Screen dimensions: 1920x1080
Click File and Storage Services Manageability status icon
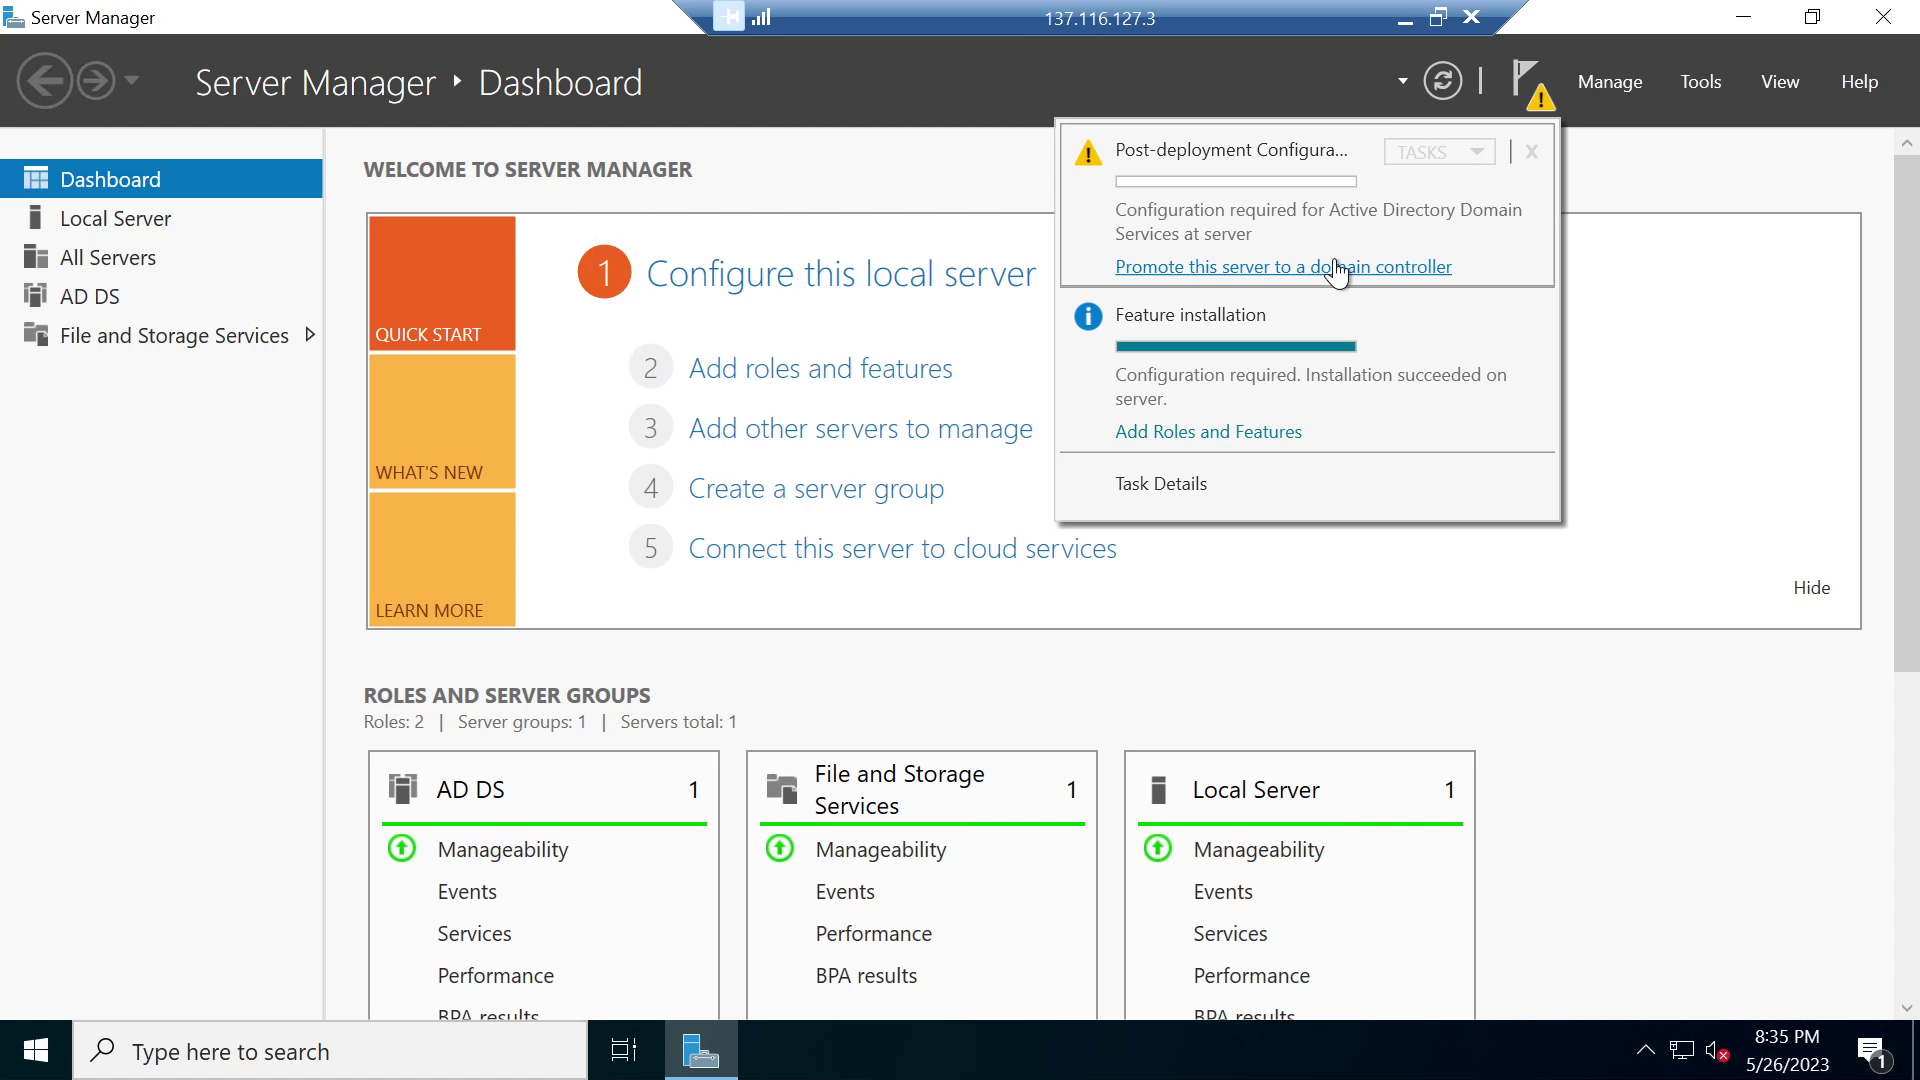pyautogui.click(x=780, y=849)
